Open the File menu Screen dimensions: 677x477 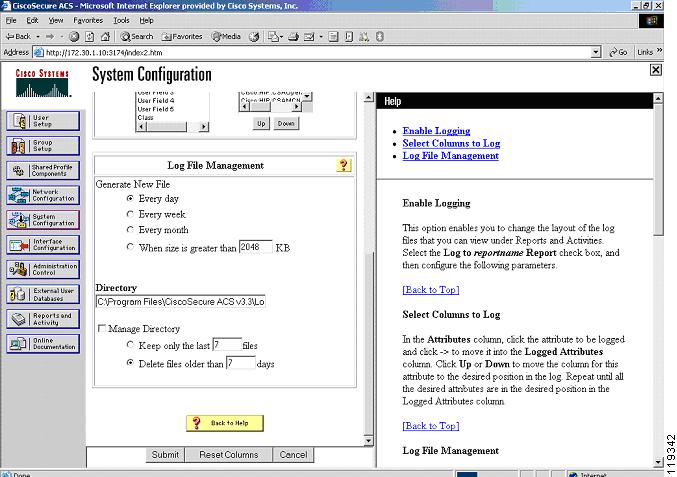tap(11, 20)
